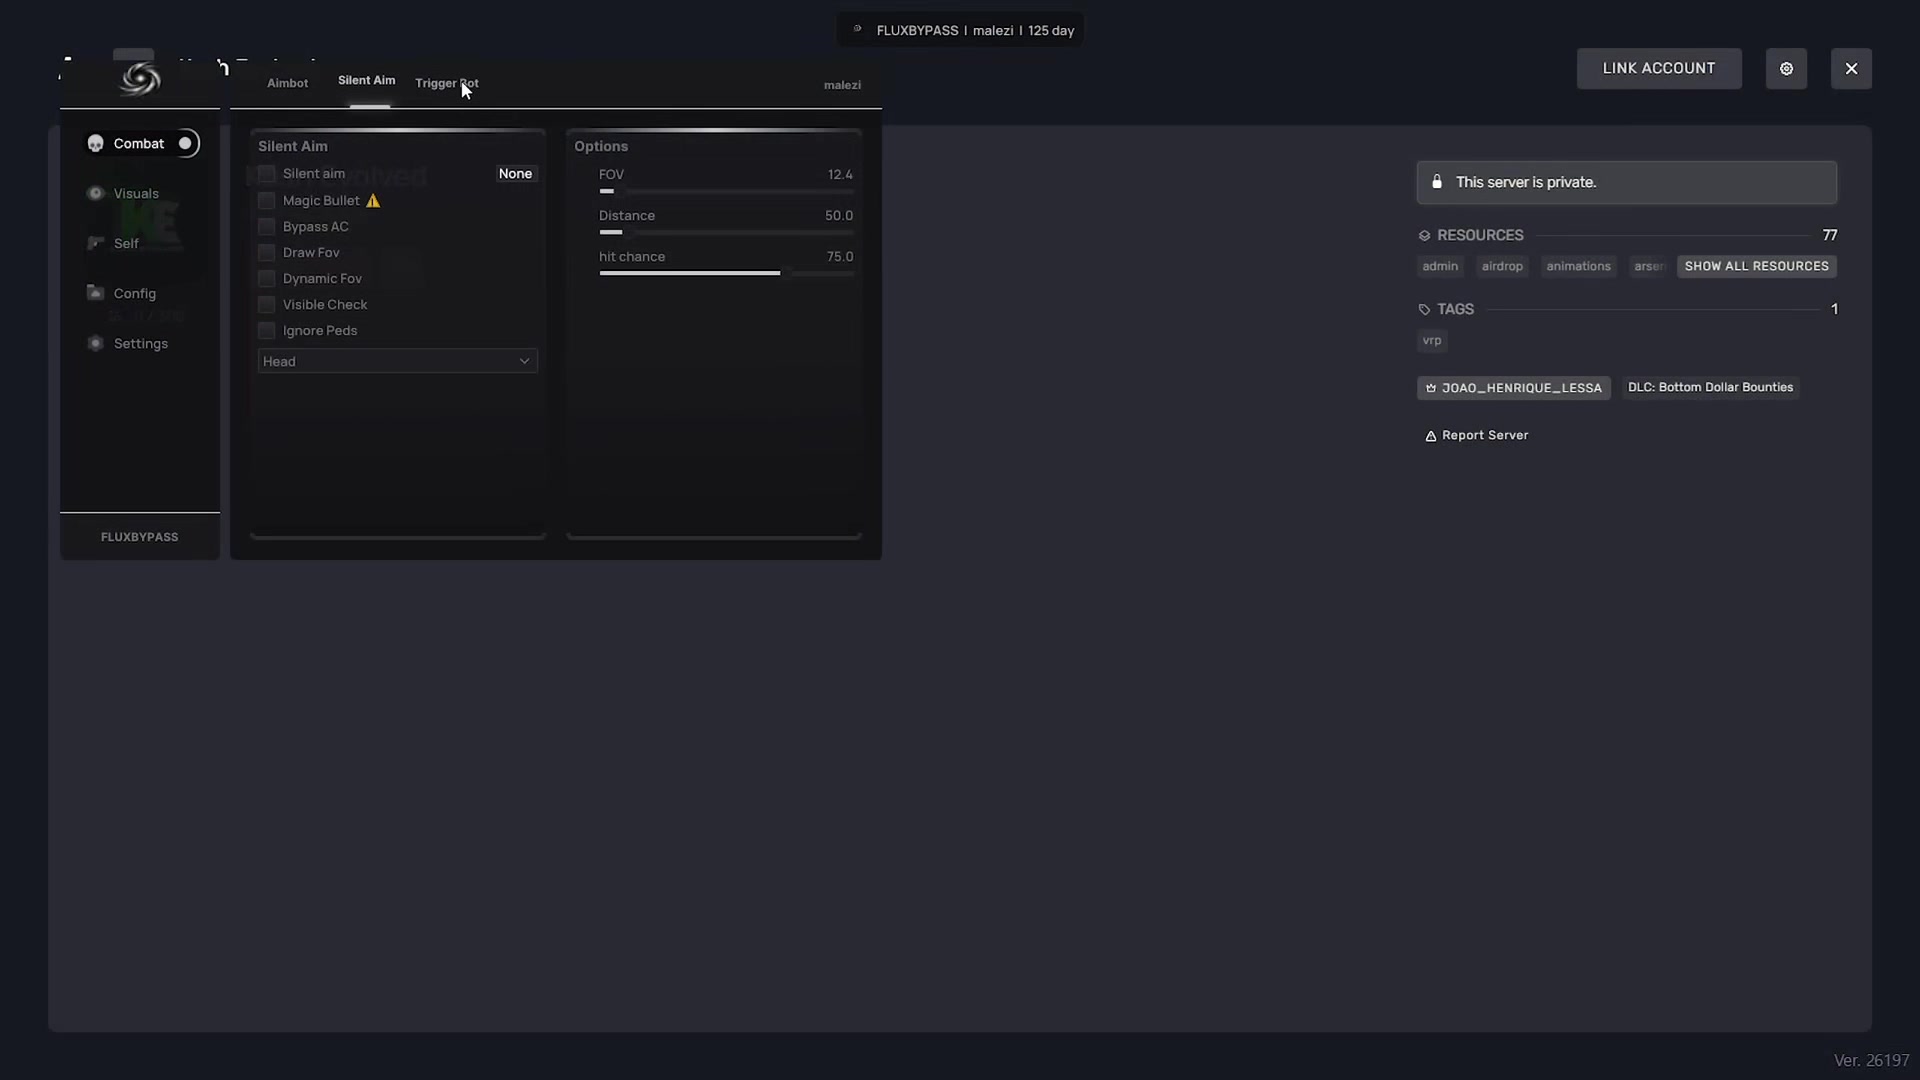The image size is (1920, 1080).
Task: Click the malezi username in menu header
Action: [x=842, y=85]
